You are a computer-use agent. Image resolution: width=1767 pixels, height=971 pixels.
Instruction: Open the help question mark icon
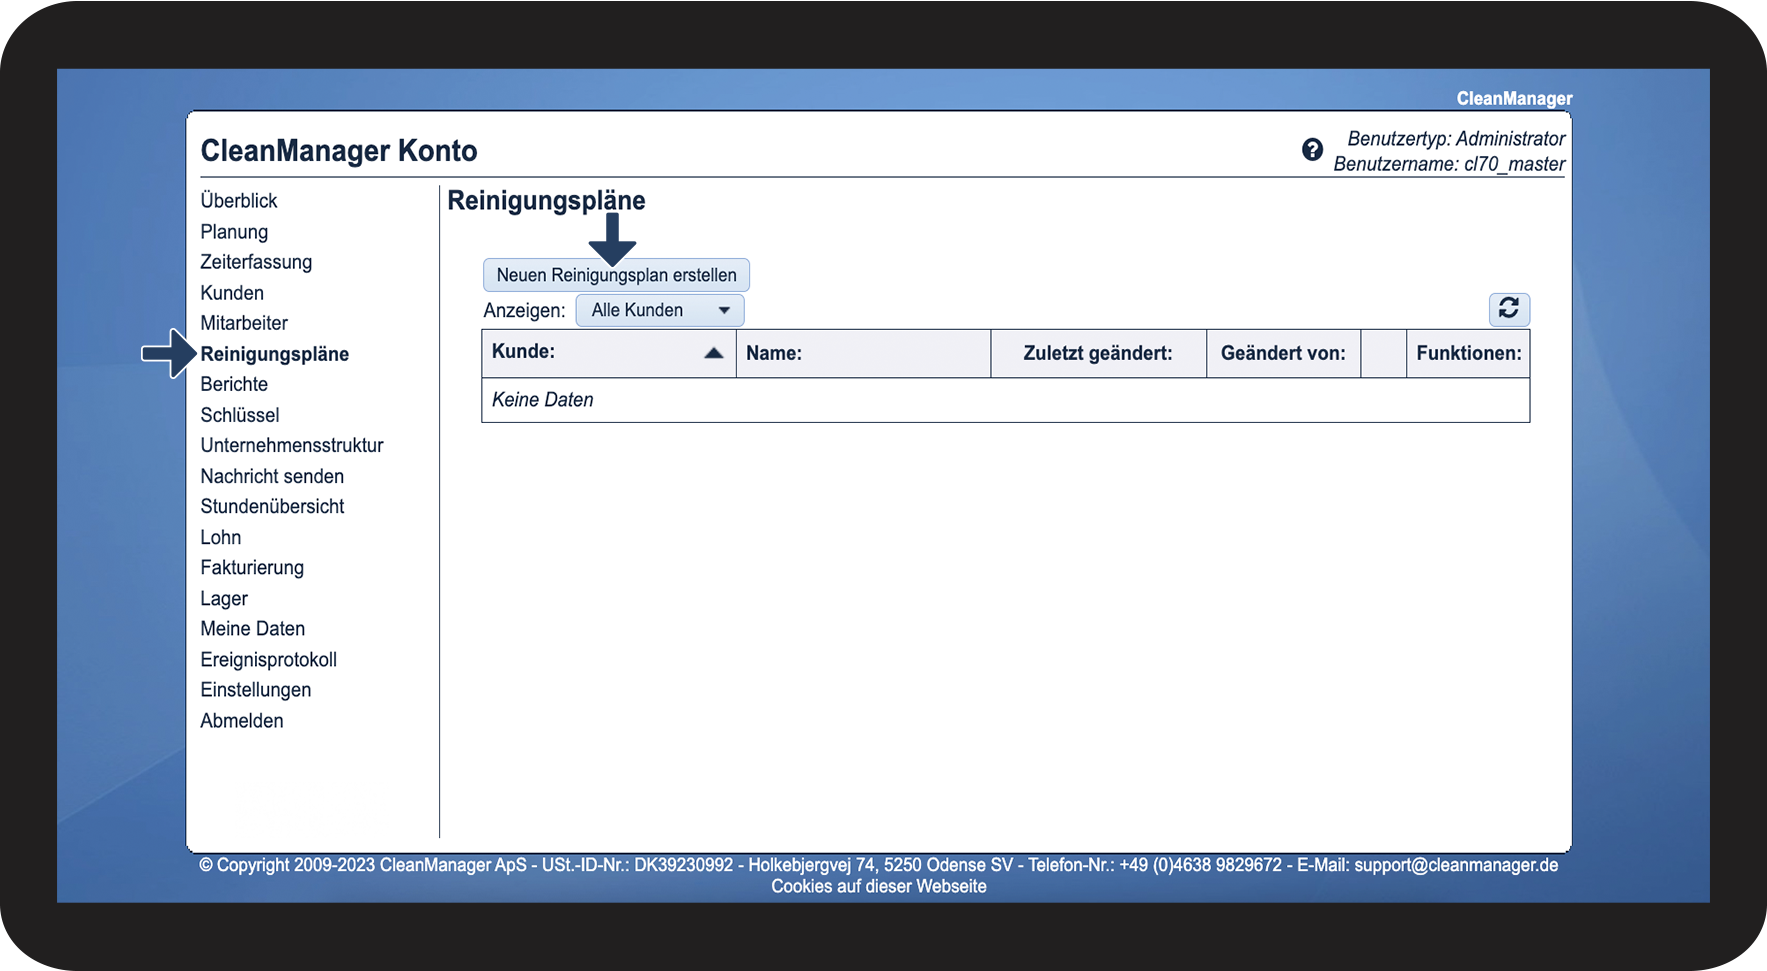(x=1312, y=150)
